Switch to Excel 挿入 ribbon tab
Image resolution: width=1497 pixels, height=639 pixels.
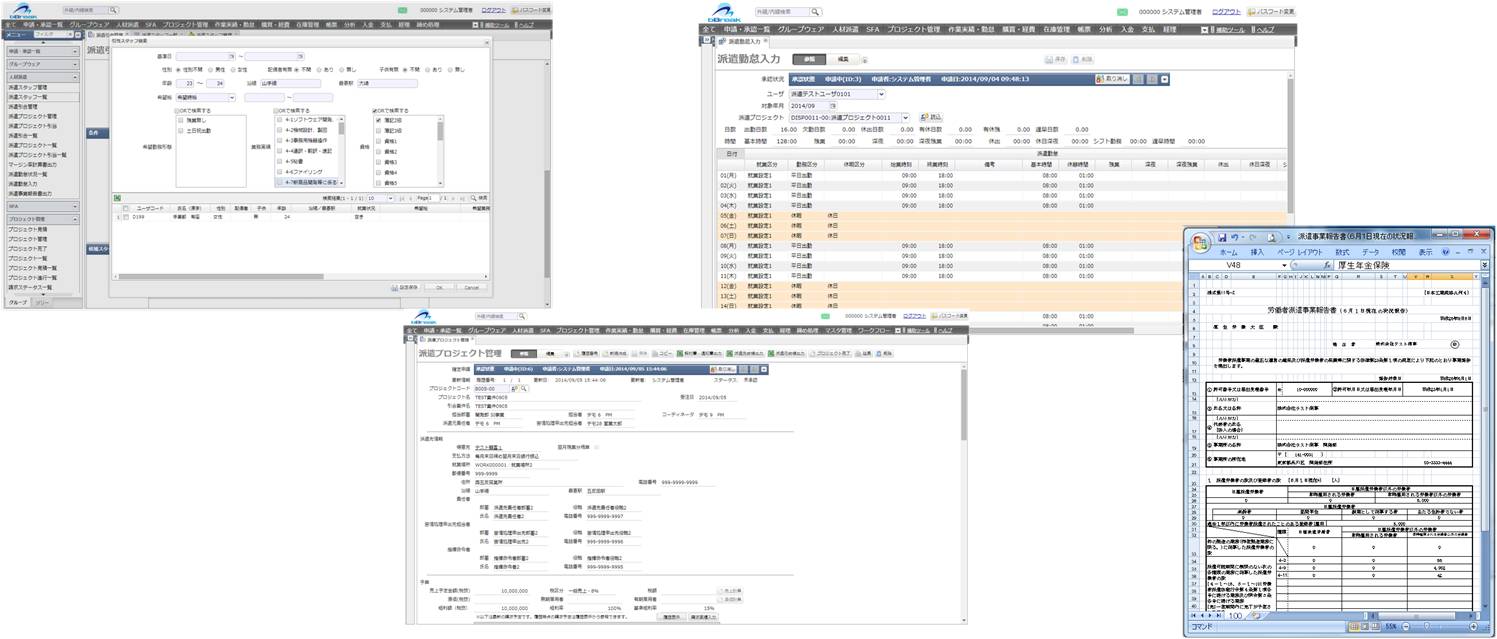1257,253
